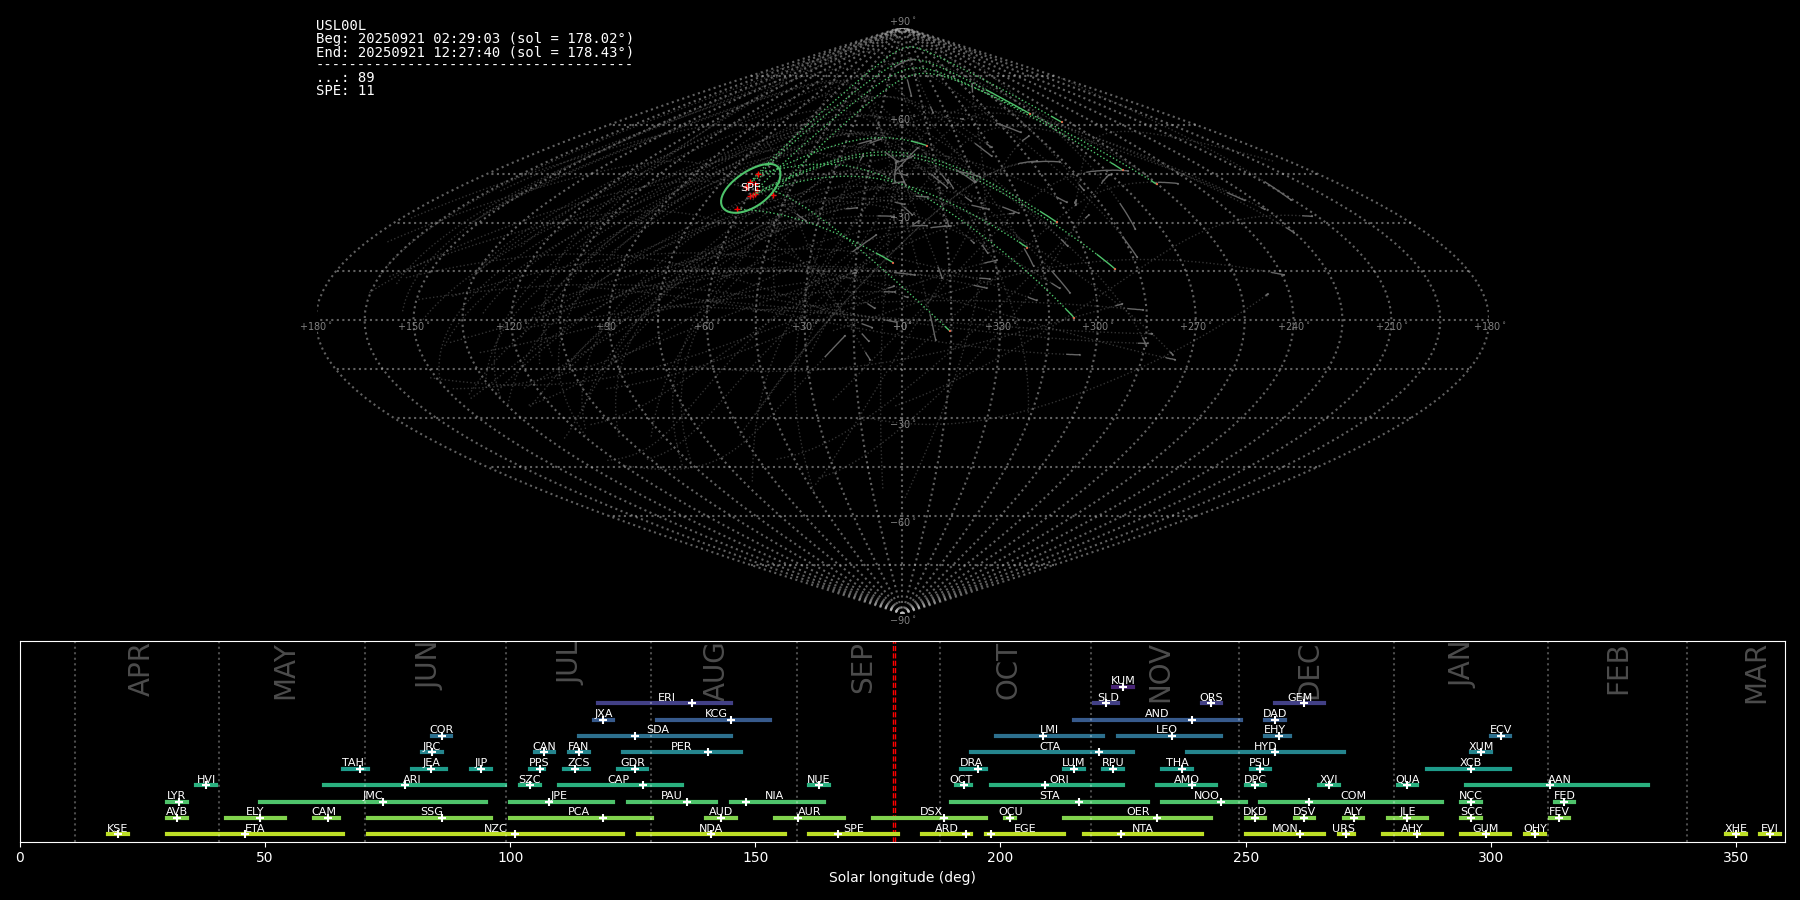Click the LYR shower peak marker
This screenshot has height=900, width=1800.
[179, 802]
